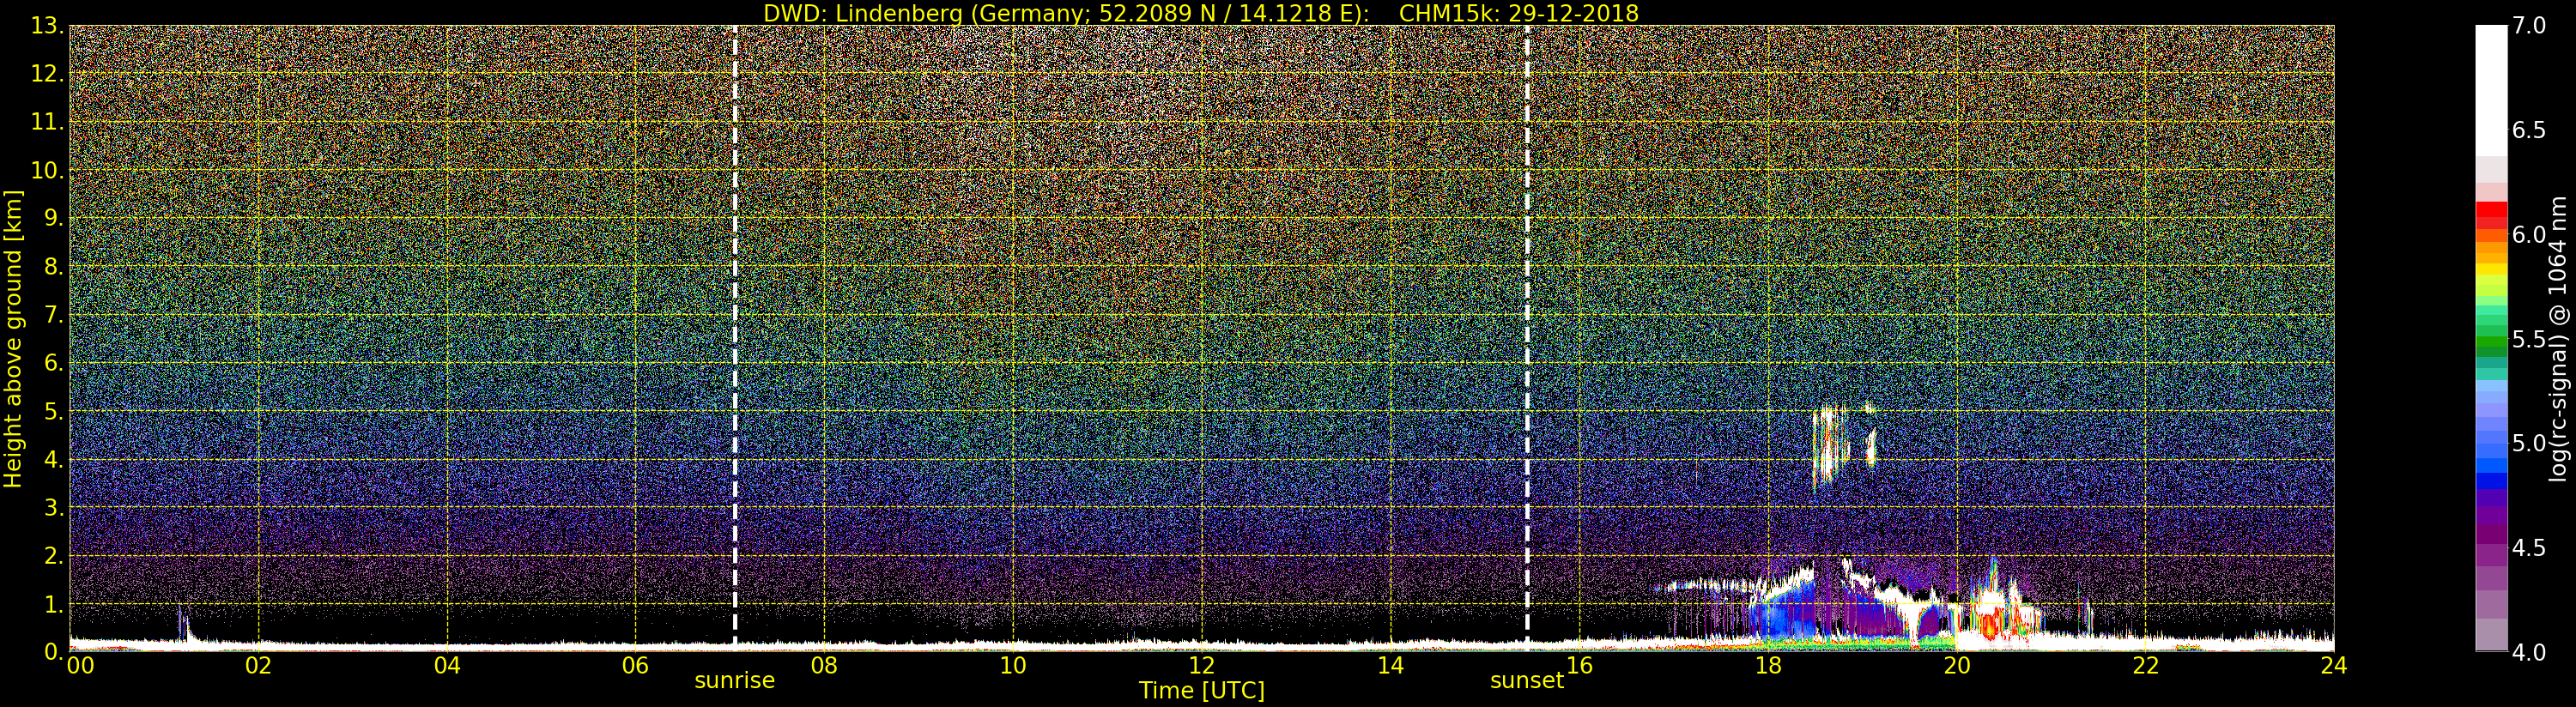2576x707 pixels.
Task: Click the height axis tick '3.'
Action: tap(54, 507)
